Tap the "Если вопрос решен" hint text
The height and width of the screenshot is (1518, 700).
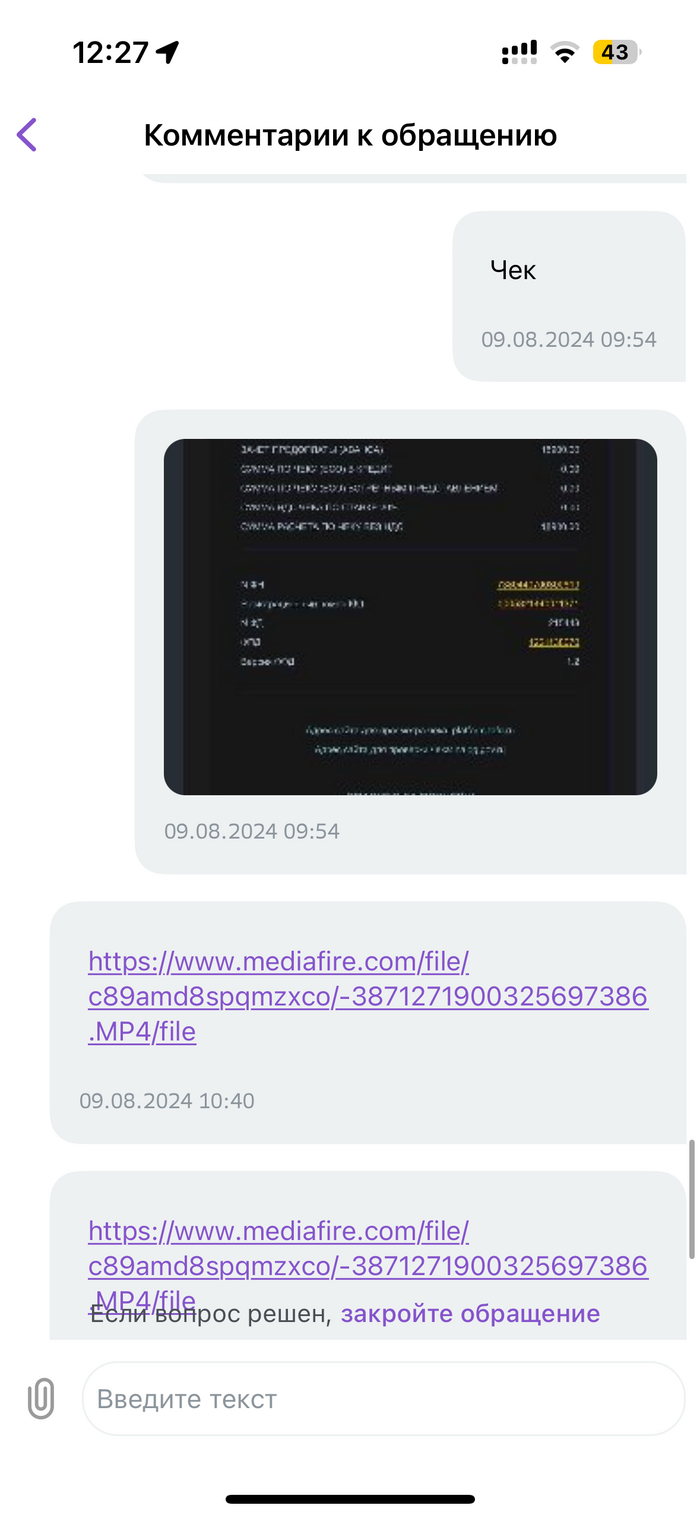[x=211, y=1313]
